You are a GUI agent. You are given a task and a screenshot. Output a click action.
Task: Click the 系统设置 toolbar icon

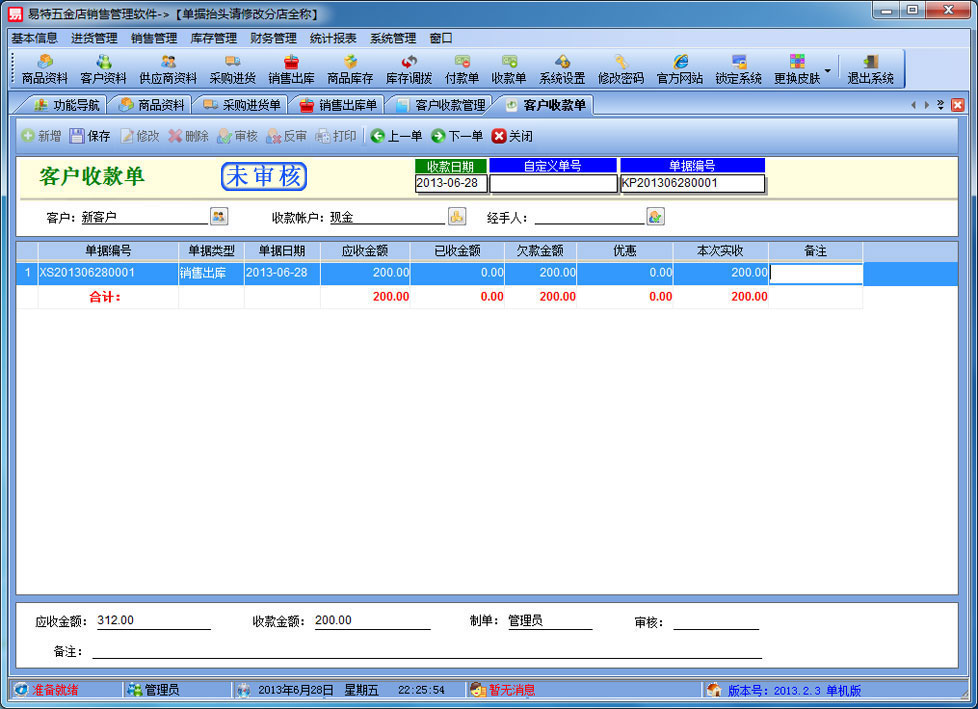coord(562,69)
